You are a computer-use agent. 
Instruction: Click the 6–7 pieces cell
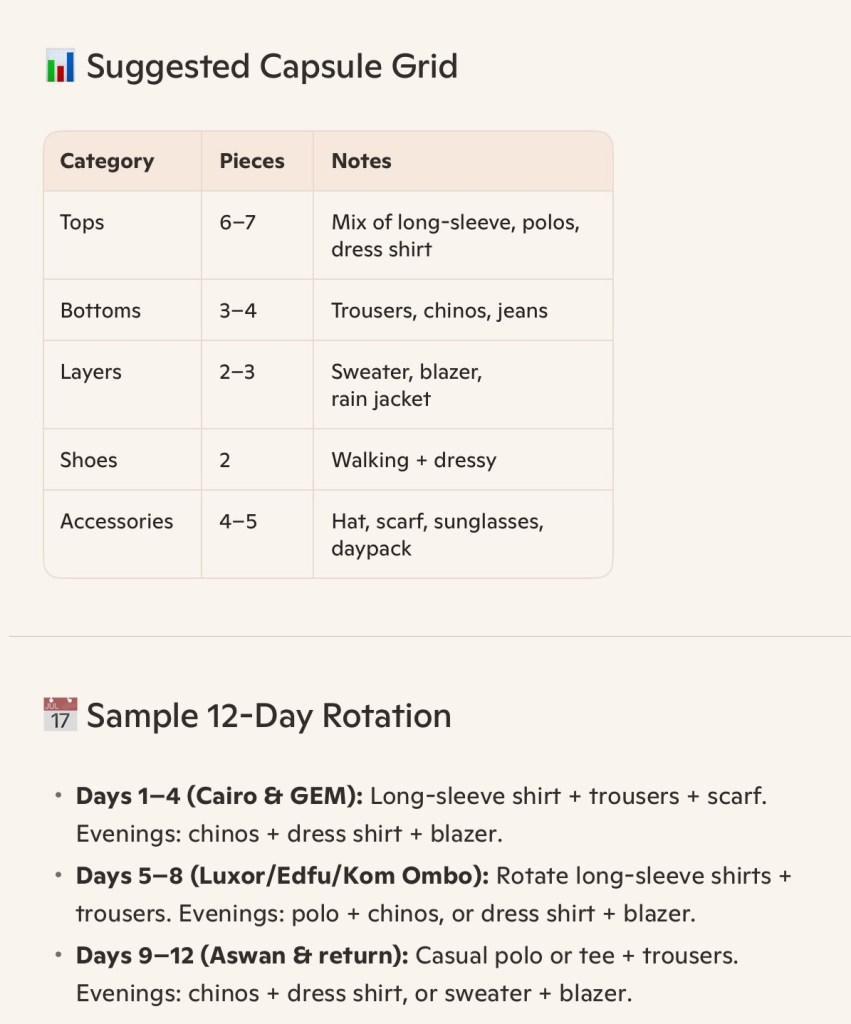click(x=238, y=222)
